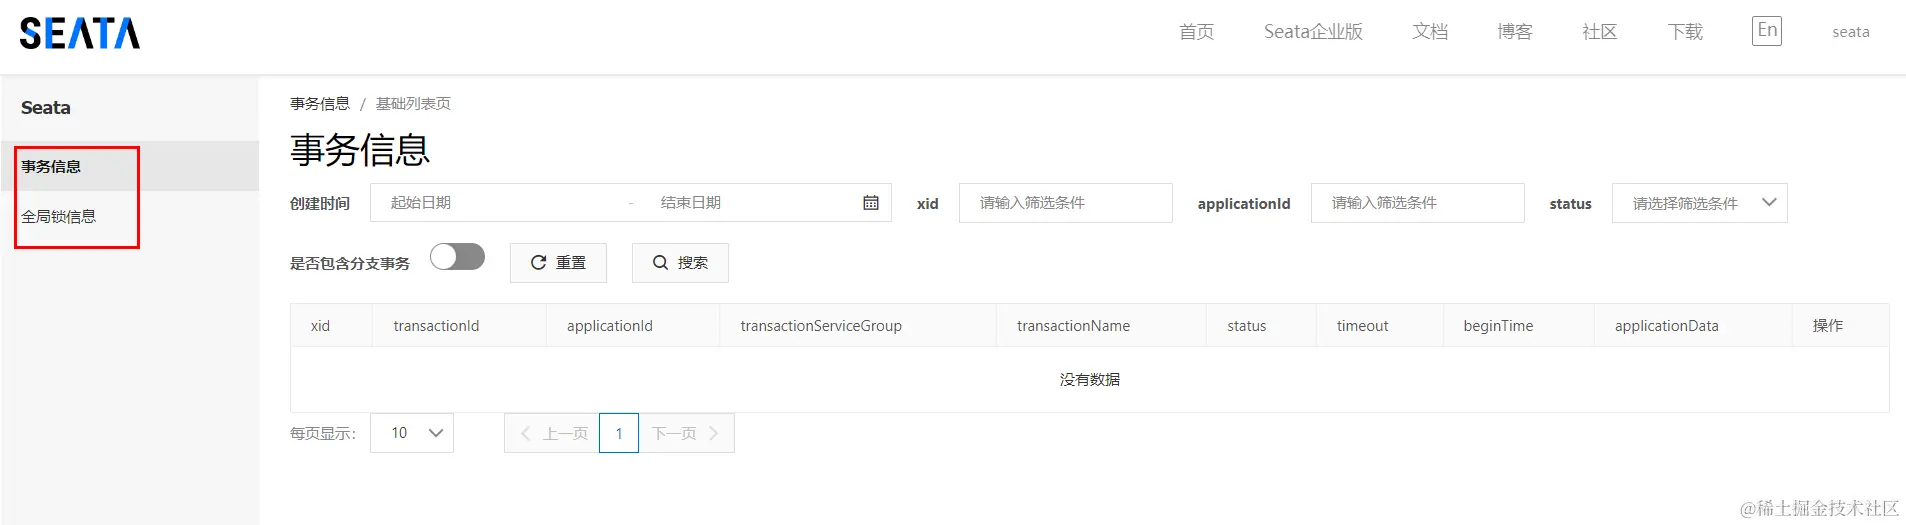Click the seata user menu
This screenshot has height=525, width=1906.
[1851, 32]
